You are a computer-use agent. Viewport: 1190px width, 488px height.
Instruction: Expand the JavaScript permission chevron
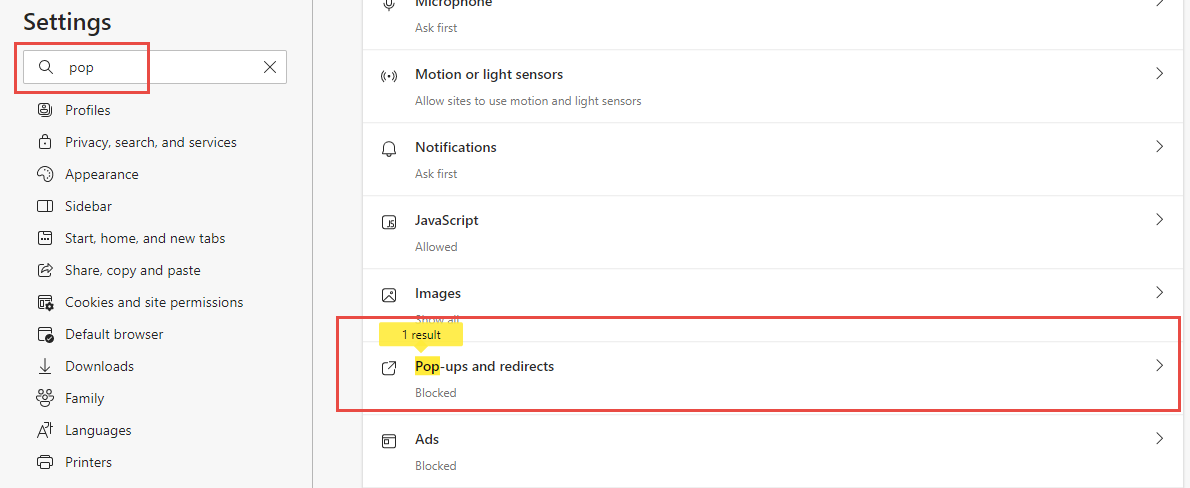click(1159, 220)
